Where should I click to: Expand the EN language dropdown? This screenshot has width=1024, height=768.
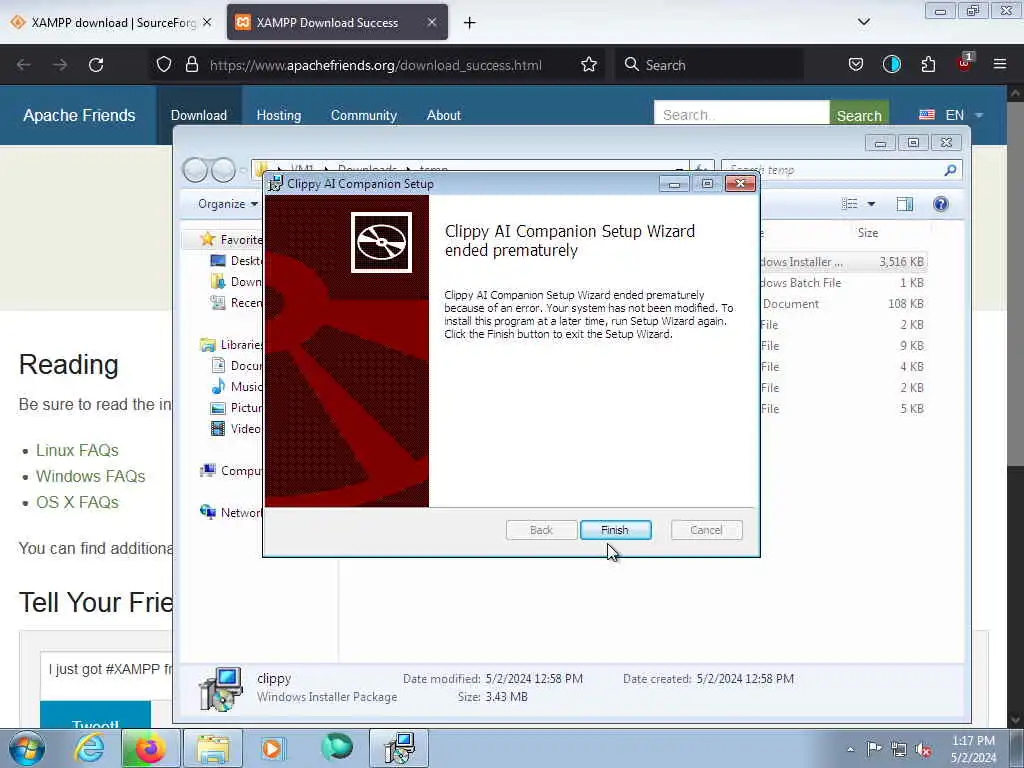pos(951,115)
